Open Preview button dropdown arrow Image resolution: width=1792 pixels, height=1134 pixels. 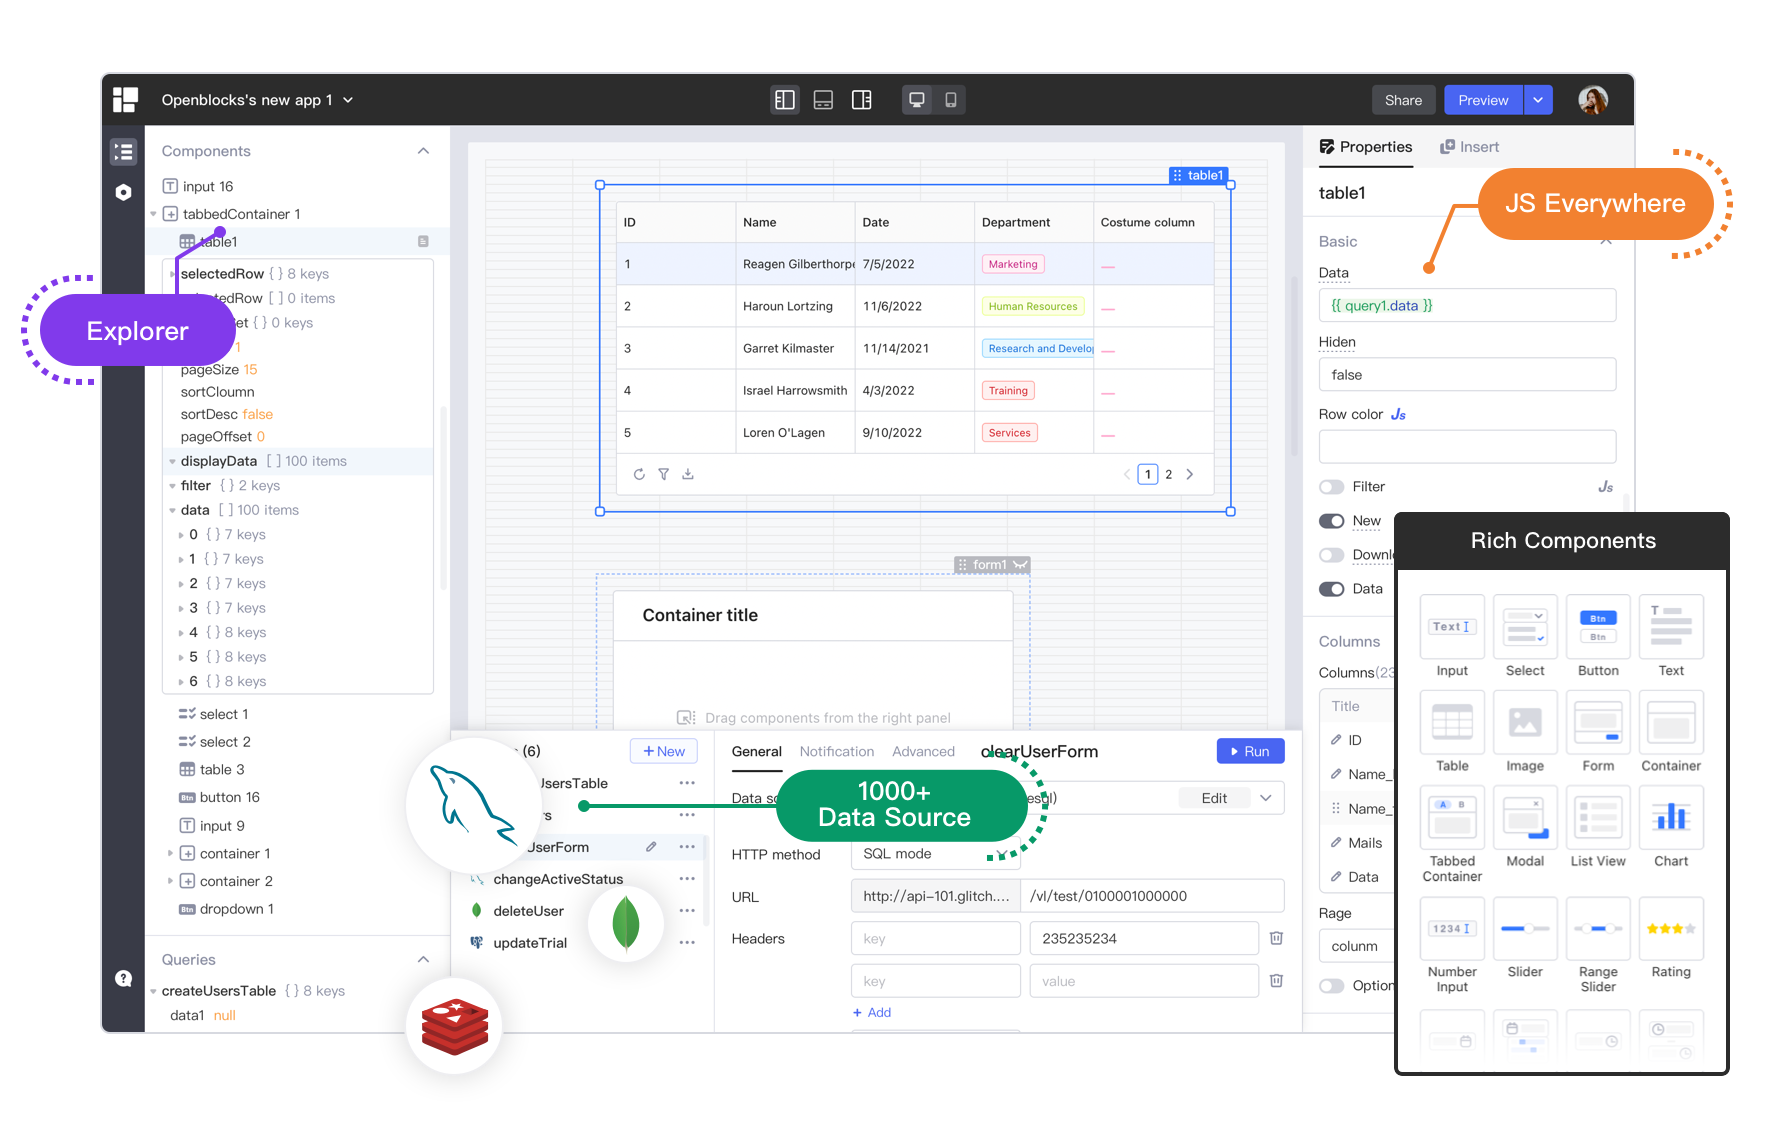(1538, 100)
